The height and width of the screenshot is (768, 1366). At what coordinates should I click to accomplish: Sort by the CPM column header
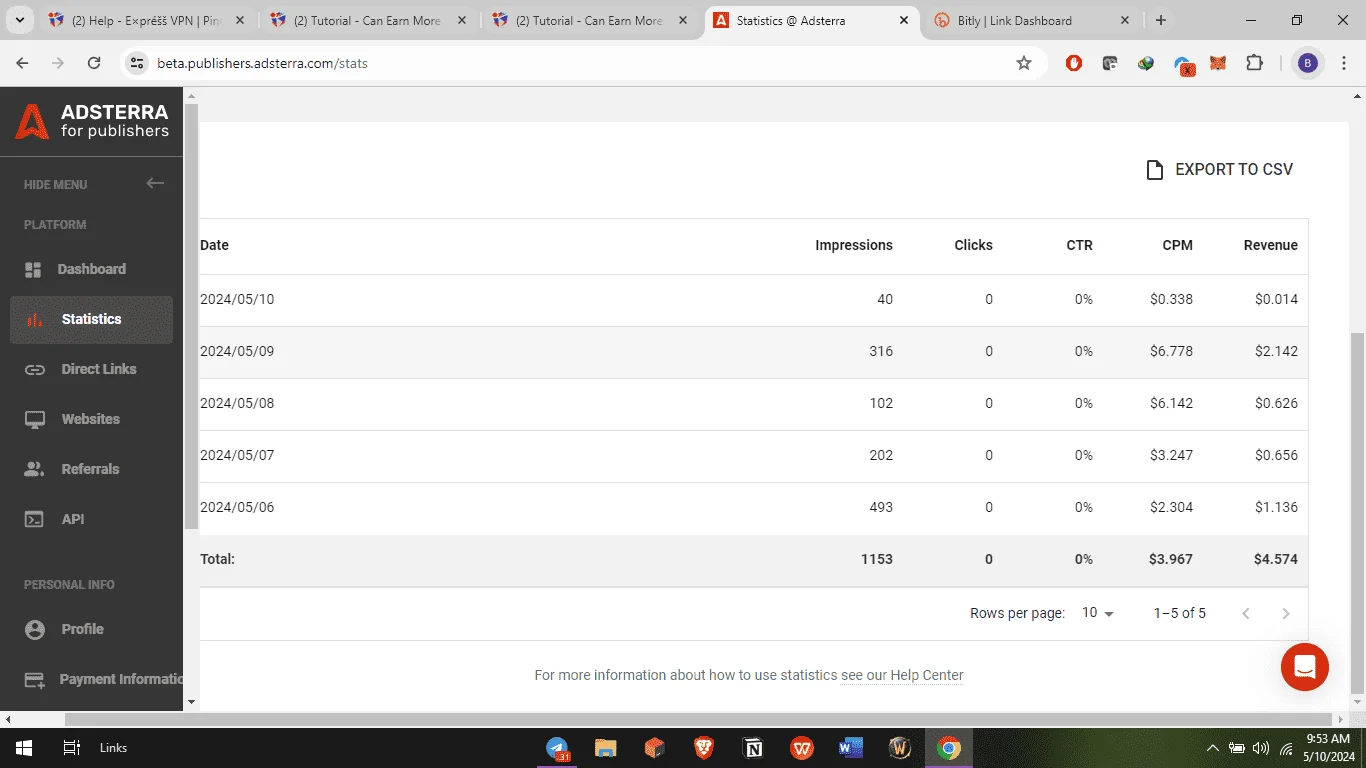pos(1178,245)
